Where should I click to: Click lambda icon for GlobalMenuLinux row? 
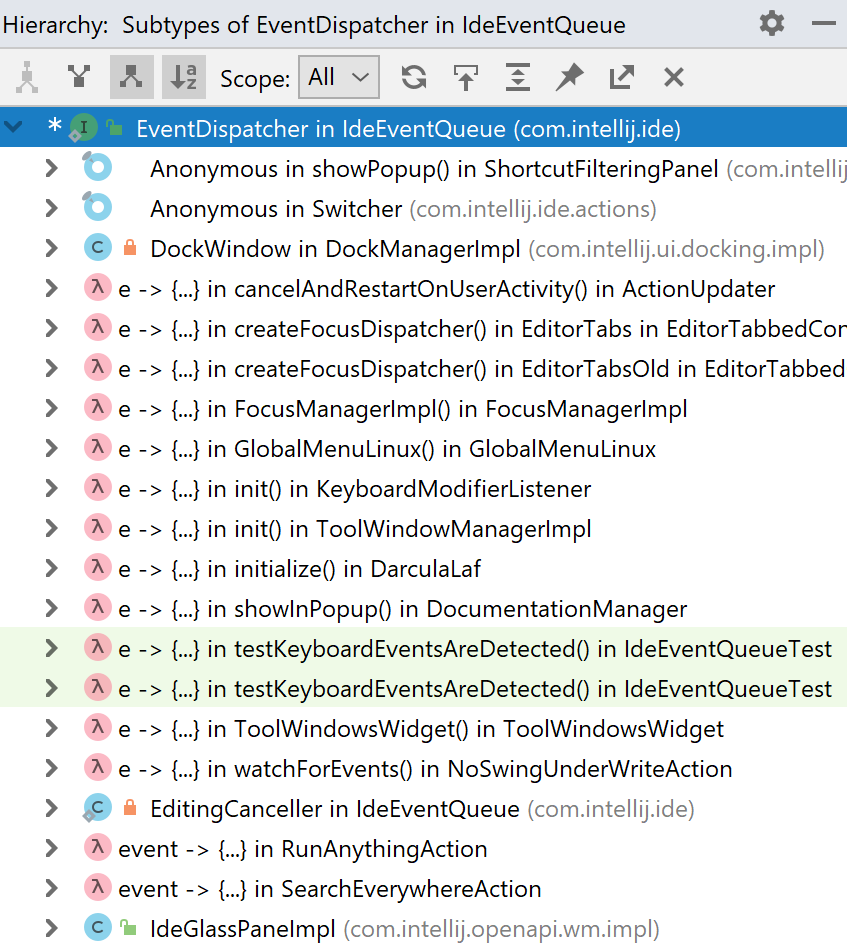[98, 448]
